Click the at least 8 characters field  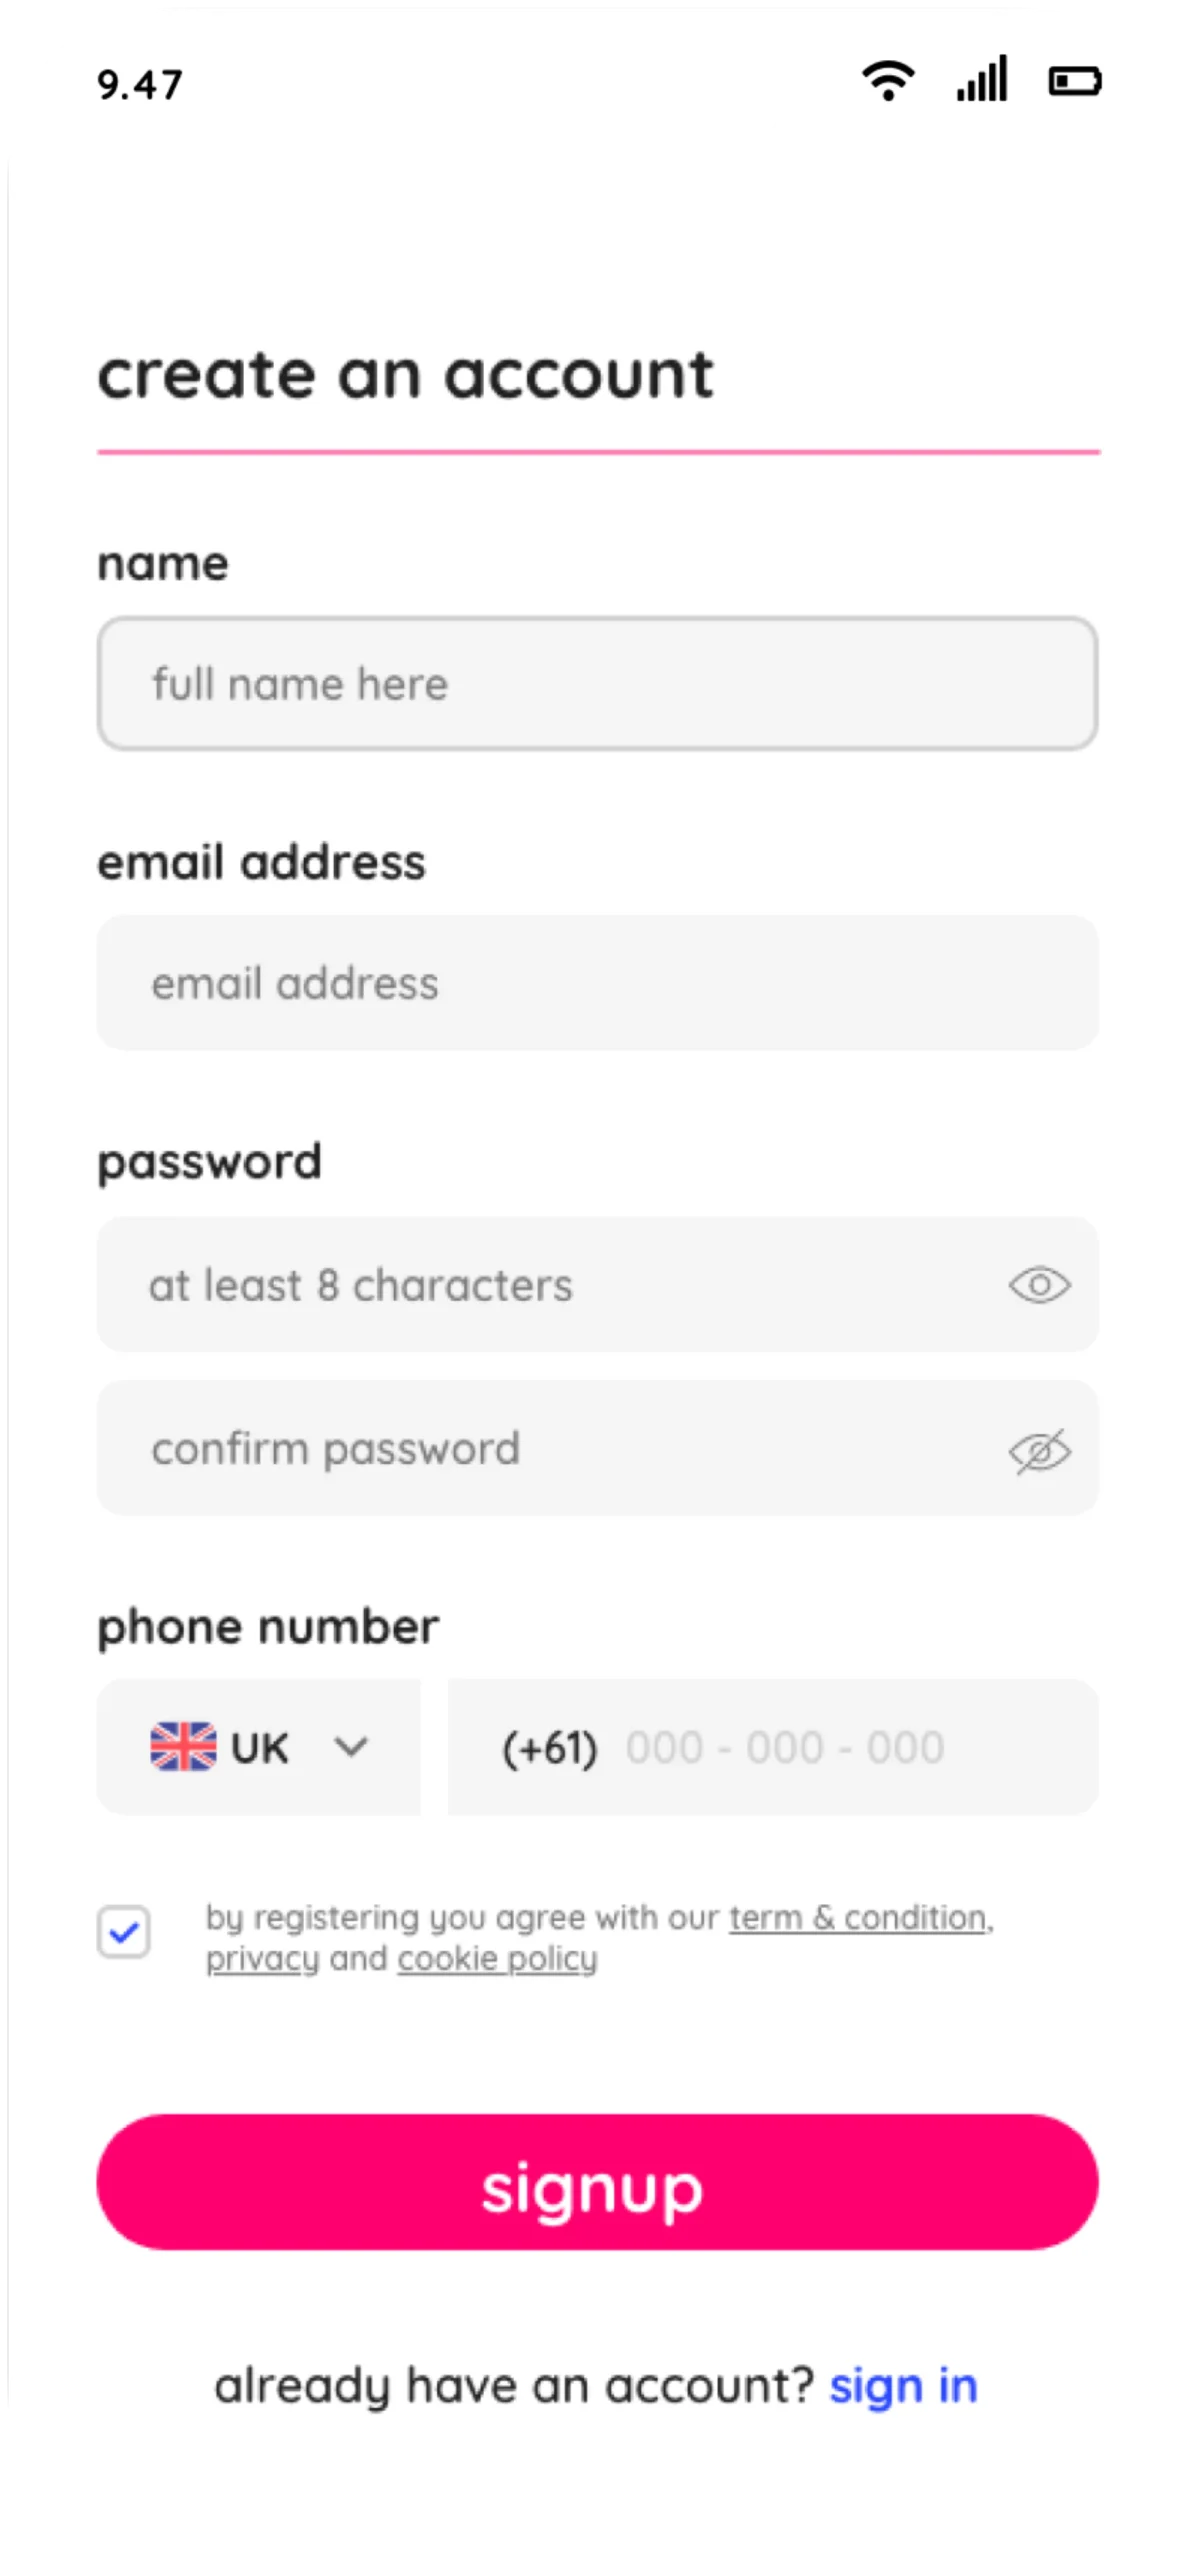[550, 1285]
